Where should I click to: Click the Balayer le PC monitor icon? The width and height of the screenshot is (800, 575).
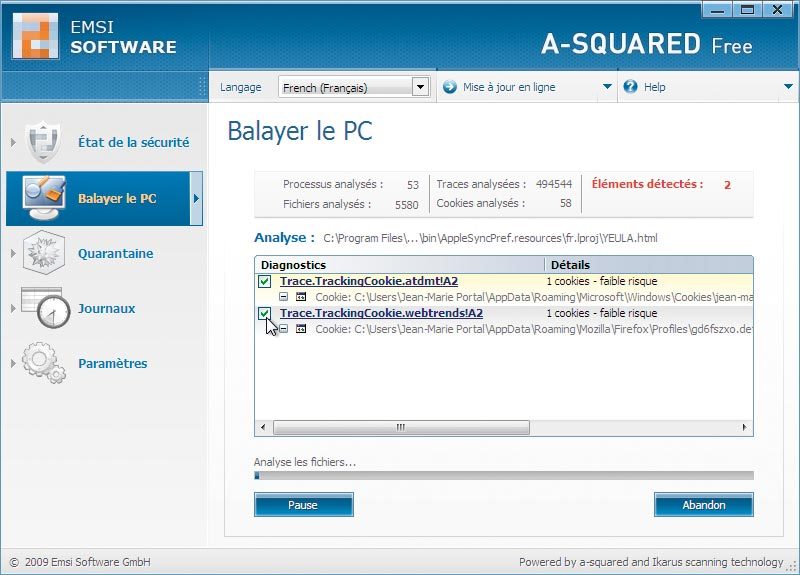44,198
